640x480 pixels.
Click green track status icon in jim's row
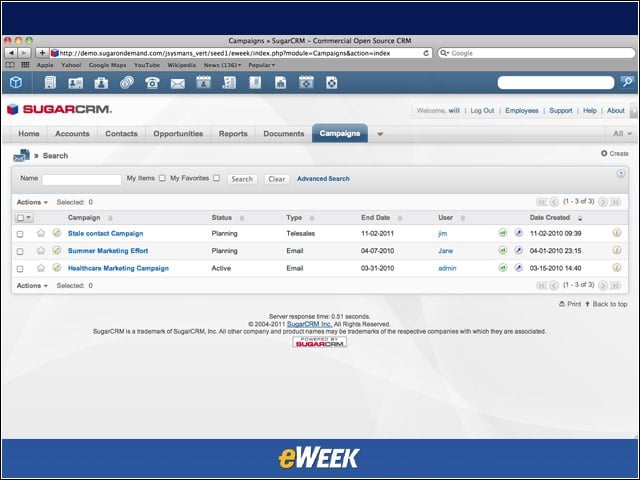(503, 233)
